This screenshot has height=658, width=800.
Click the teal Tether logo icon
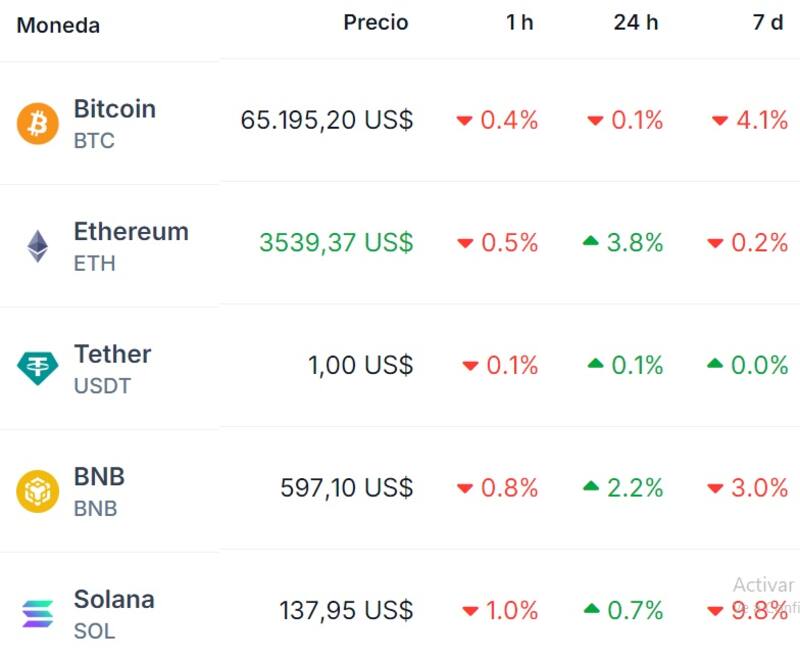tap(37, 366)
